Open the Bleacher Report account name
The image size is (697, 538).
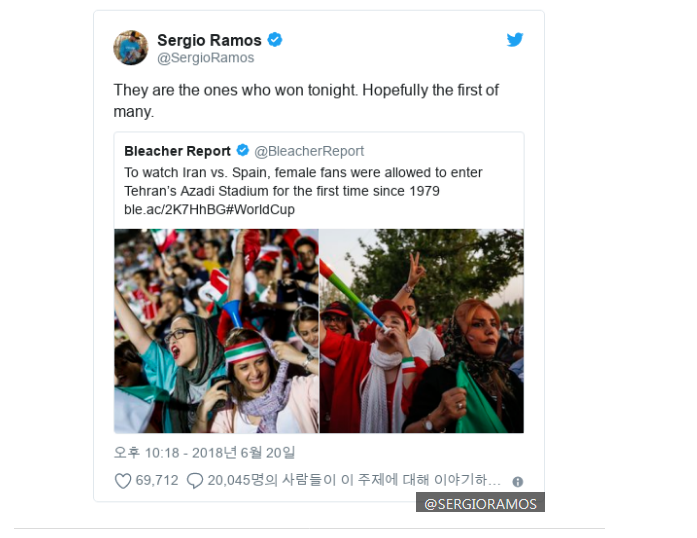[177, 151]
